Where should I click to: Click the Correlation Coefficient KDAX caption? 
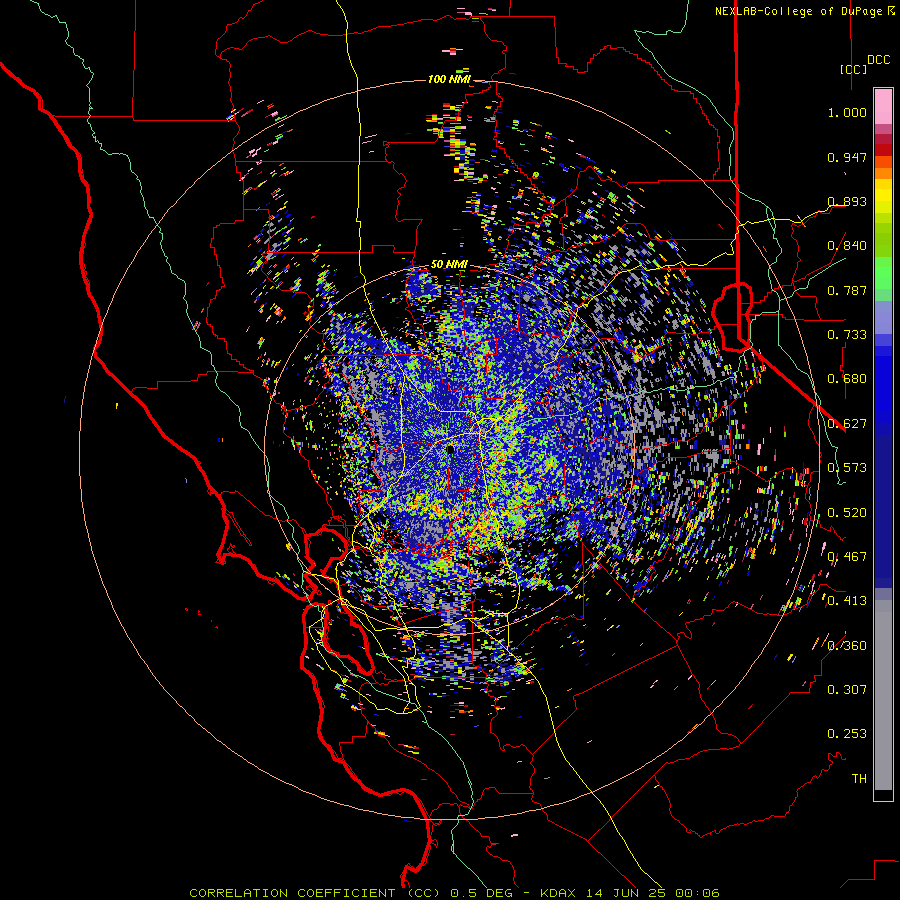(454, 893)
